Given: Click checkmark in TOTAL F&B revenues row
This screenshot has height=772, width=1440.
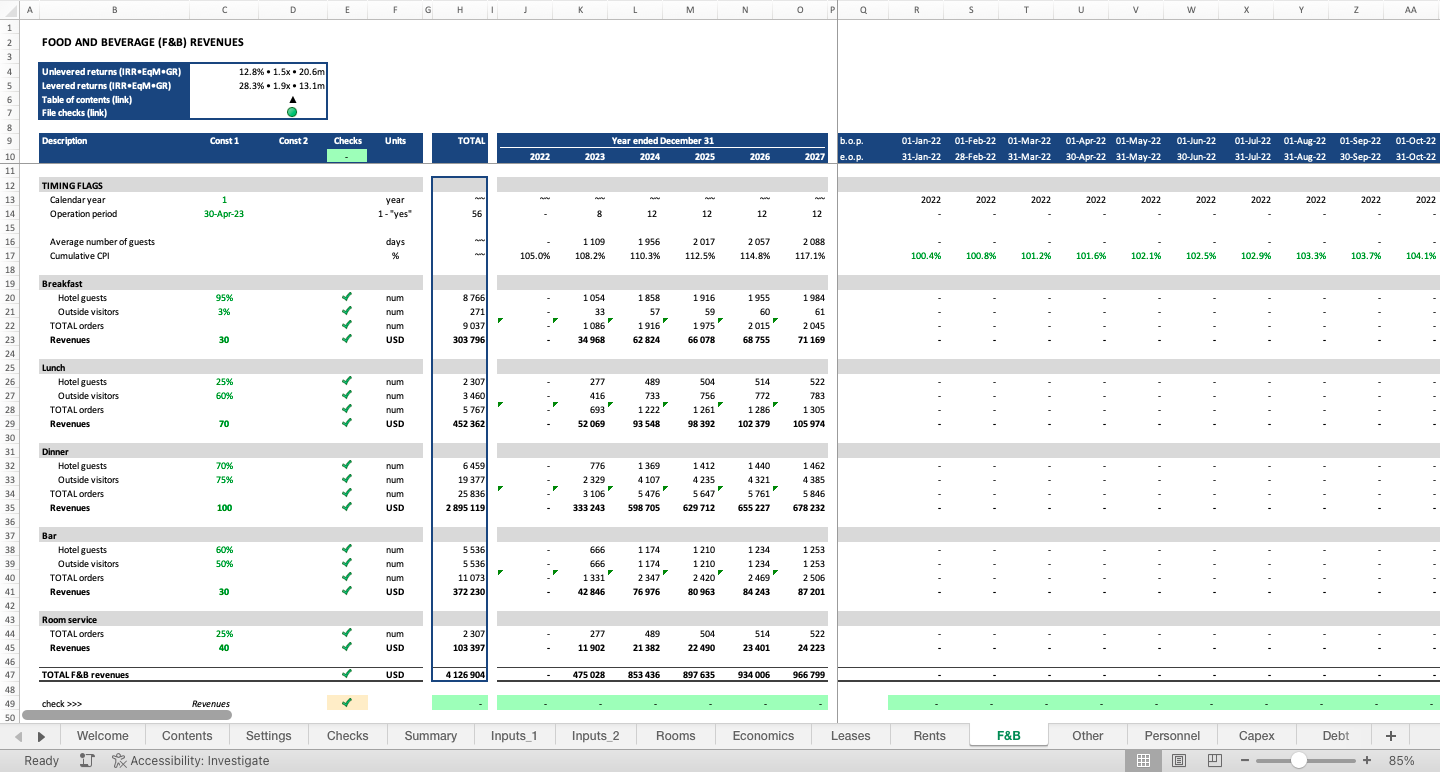Looking at the screenshot, I should click(346, 674).
